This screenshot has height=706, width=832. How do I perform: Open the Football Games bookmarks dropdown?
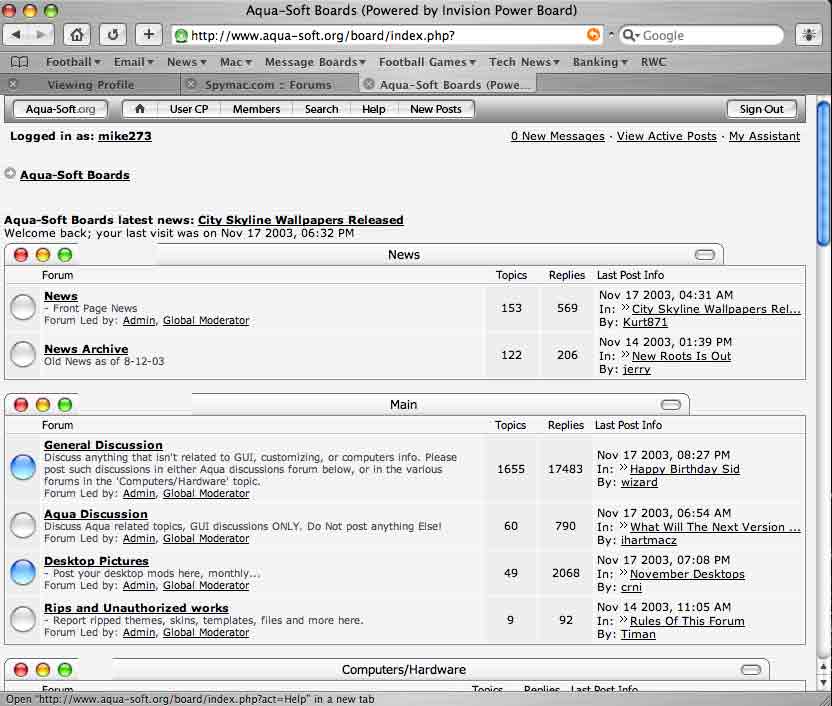tap(427, 62)
